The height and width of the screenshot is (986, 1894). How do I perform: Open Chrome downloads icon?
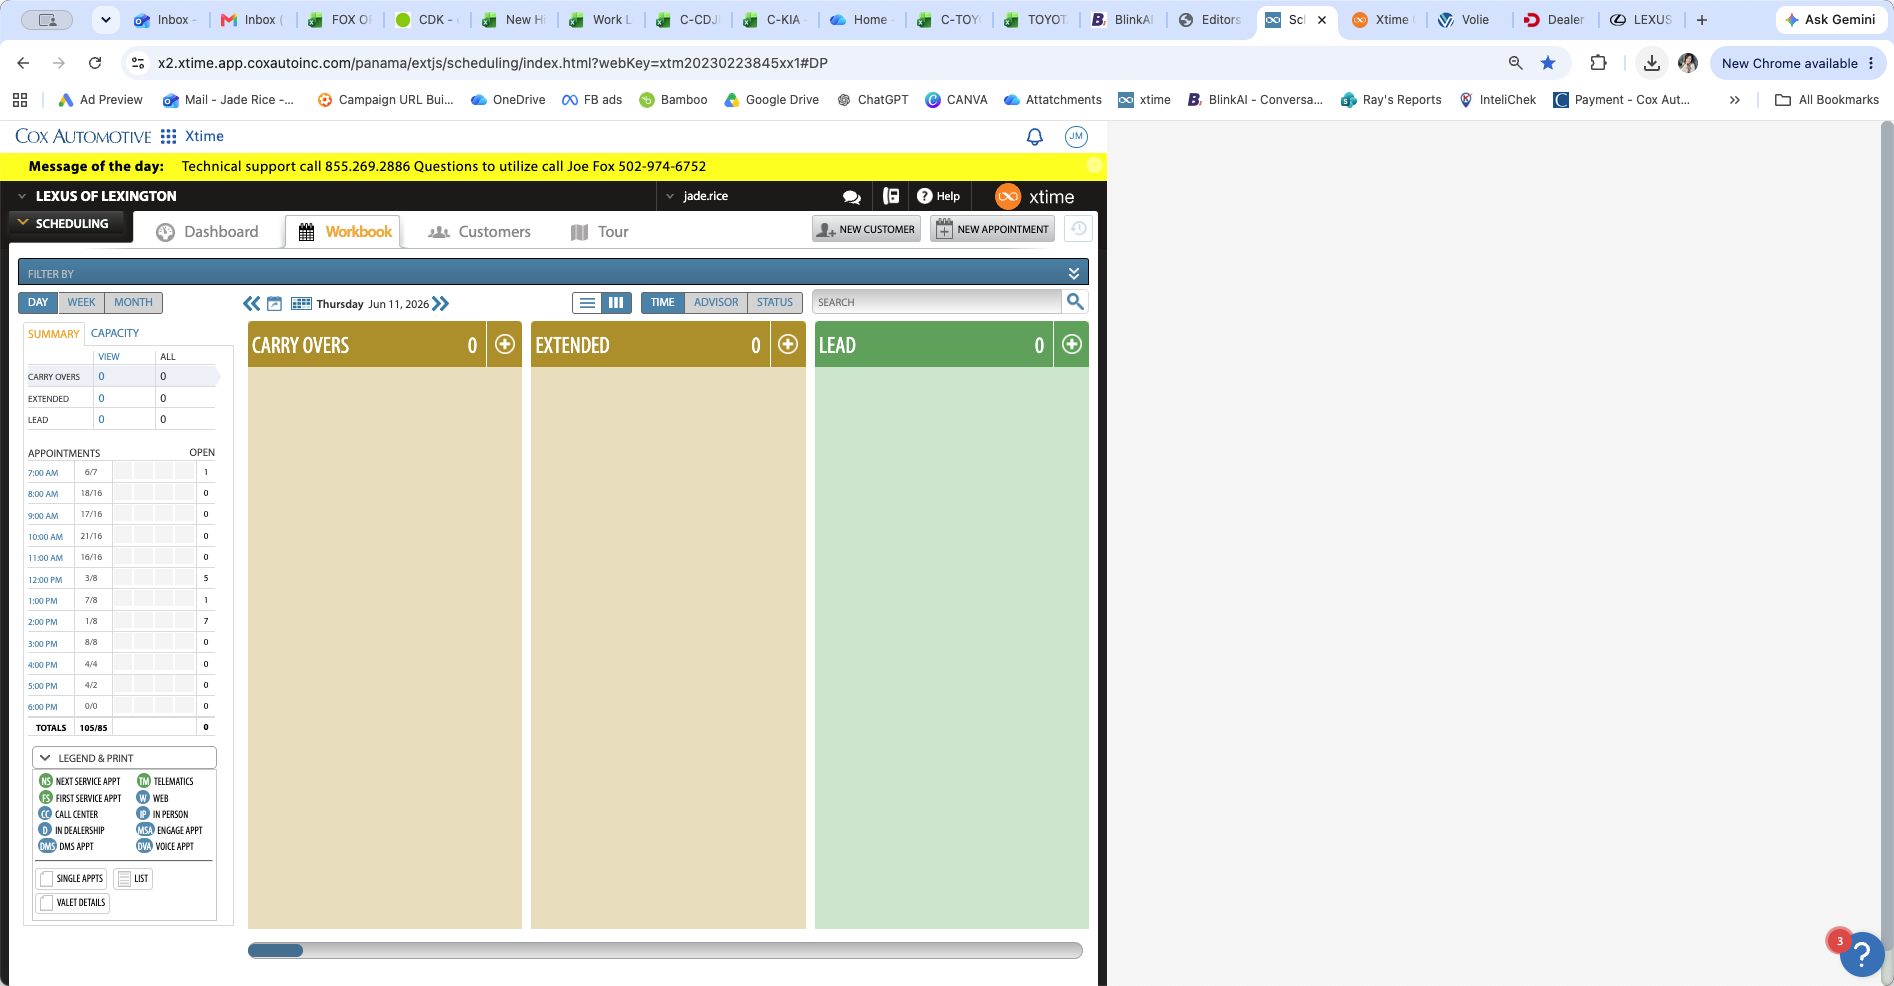(x=1652, y=63)
